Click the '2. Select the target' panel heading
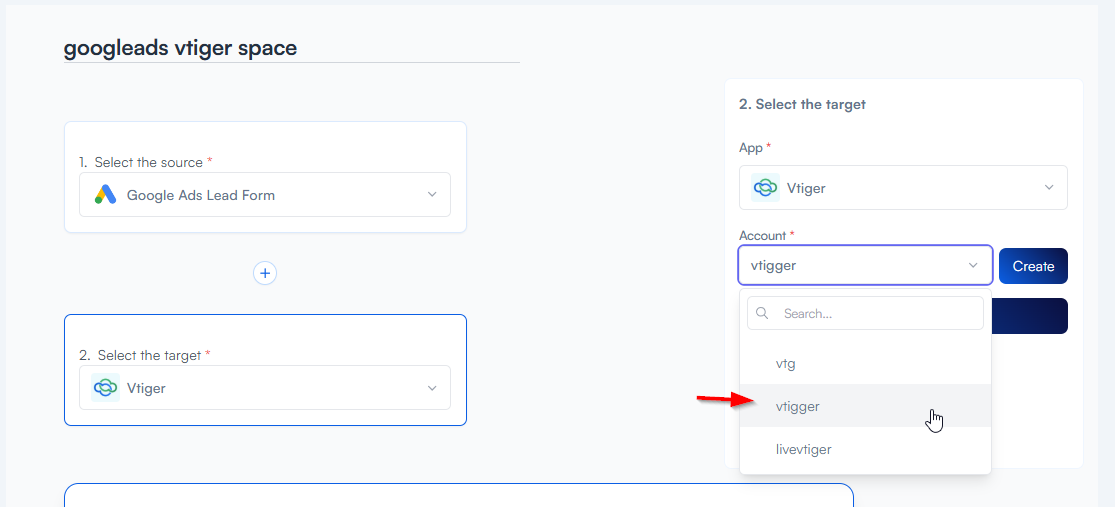The image size is (1115, 507). point(802,104)
